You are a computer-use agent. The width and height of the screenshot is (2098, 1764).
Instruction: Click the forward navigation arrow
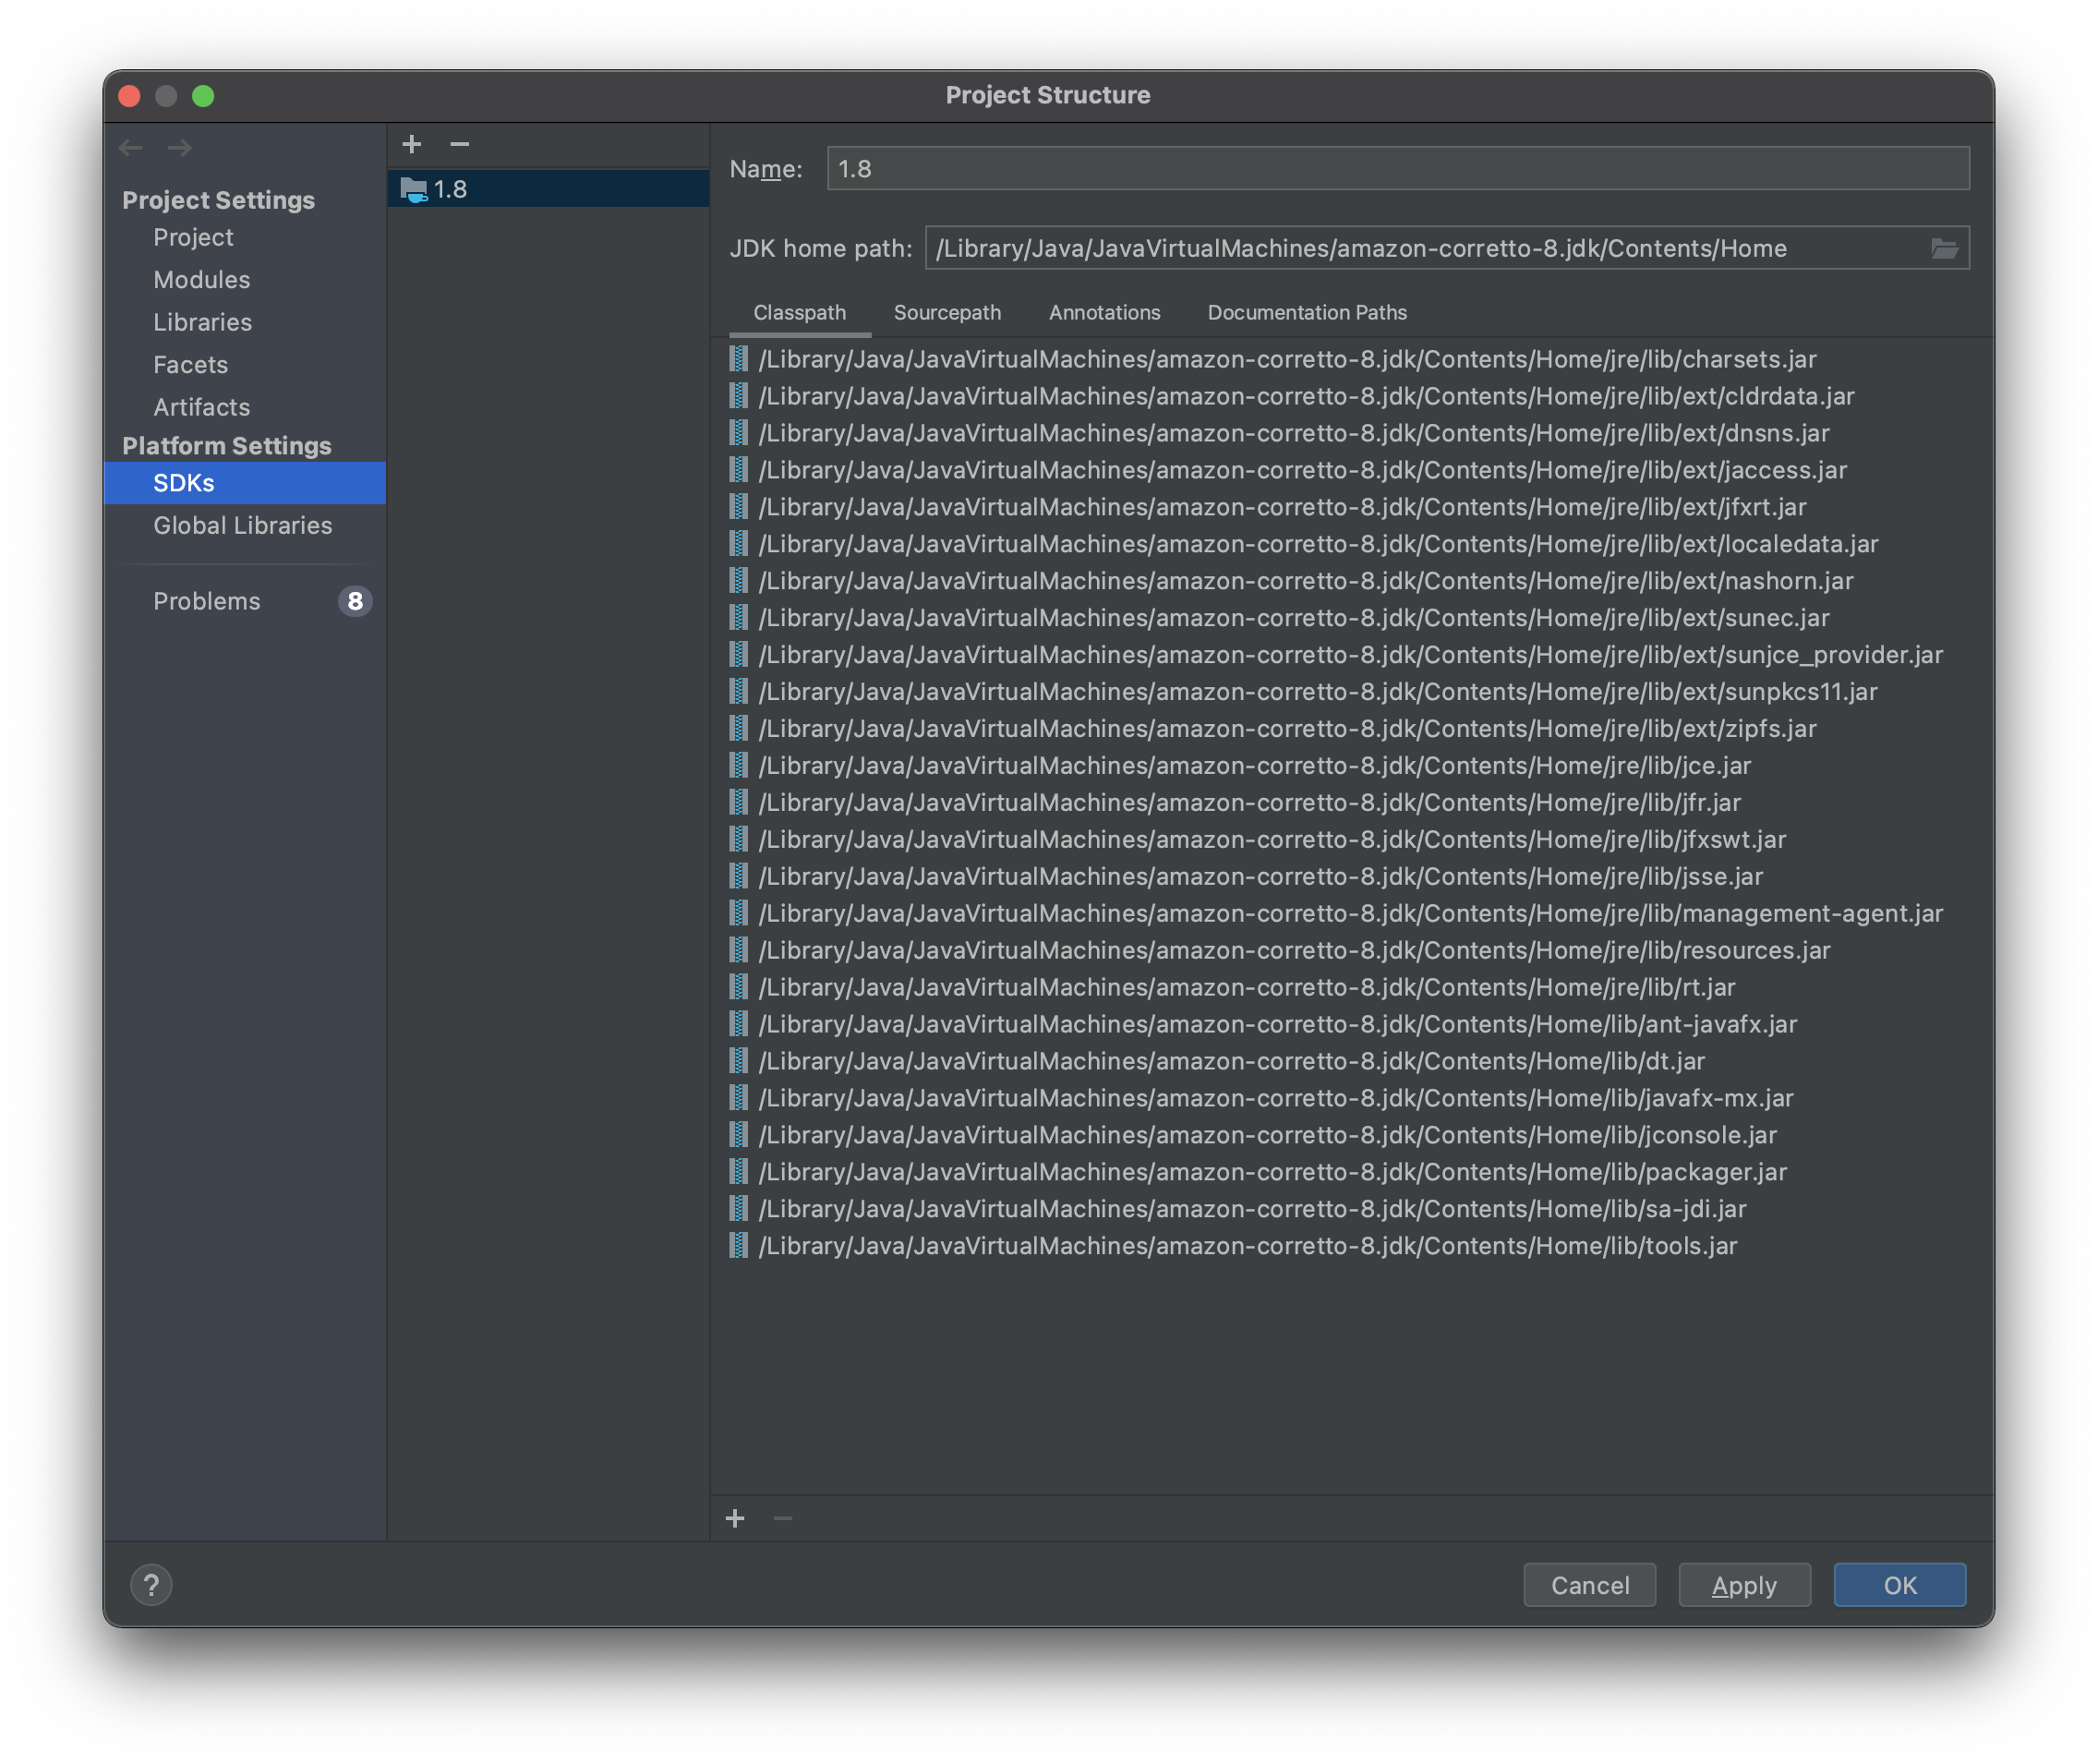[180, 148]
